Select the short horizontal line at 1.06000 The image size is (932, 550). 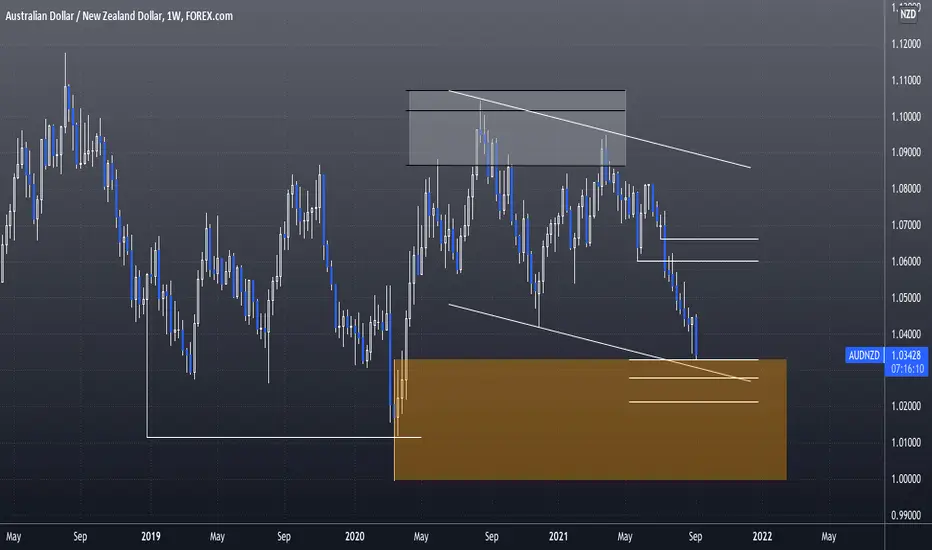697,260
